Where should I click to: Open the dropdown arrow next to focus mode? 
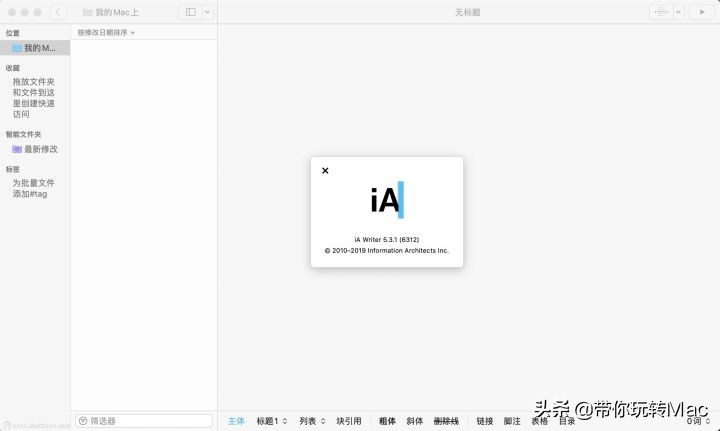coord(678,12)
